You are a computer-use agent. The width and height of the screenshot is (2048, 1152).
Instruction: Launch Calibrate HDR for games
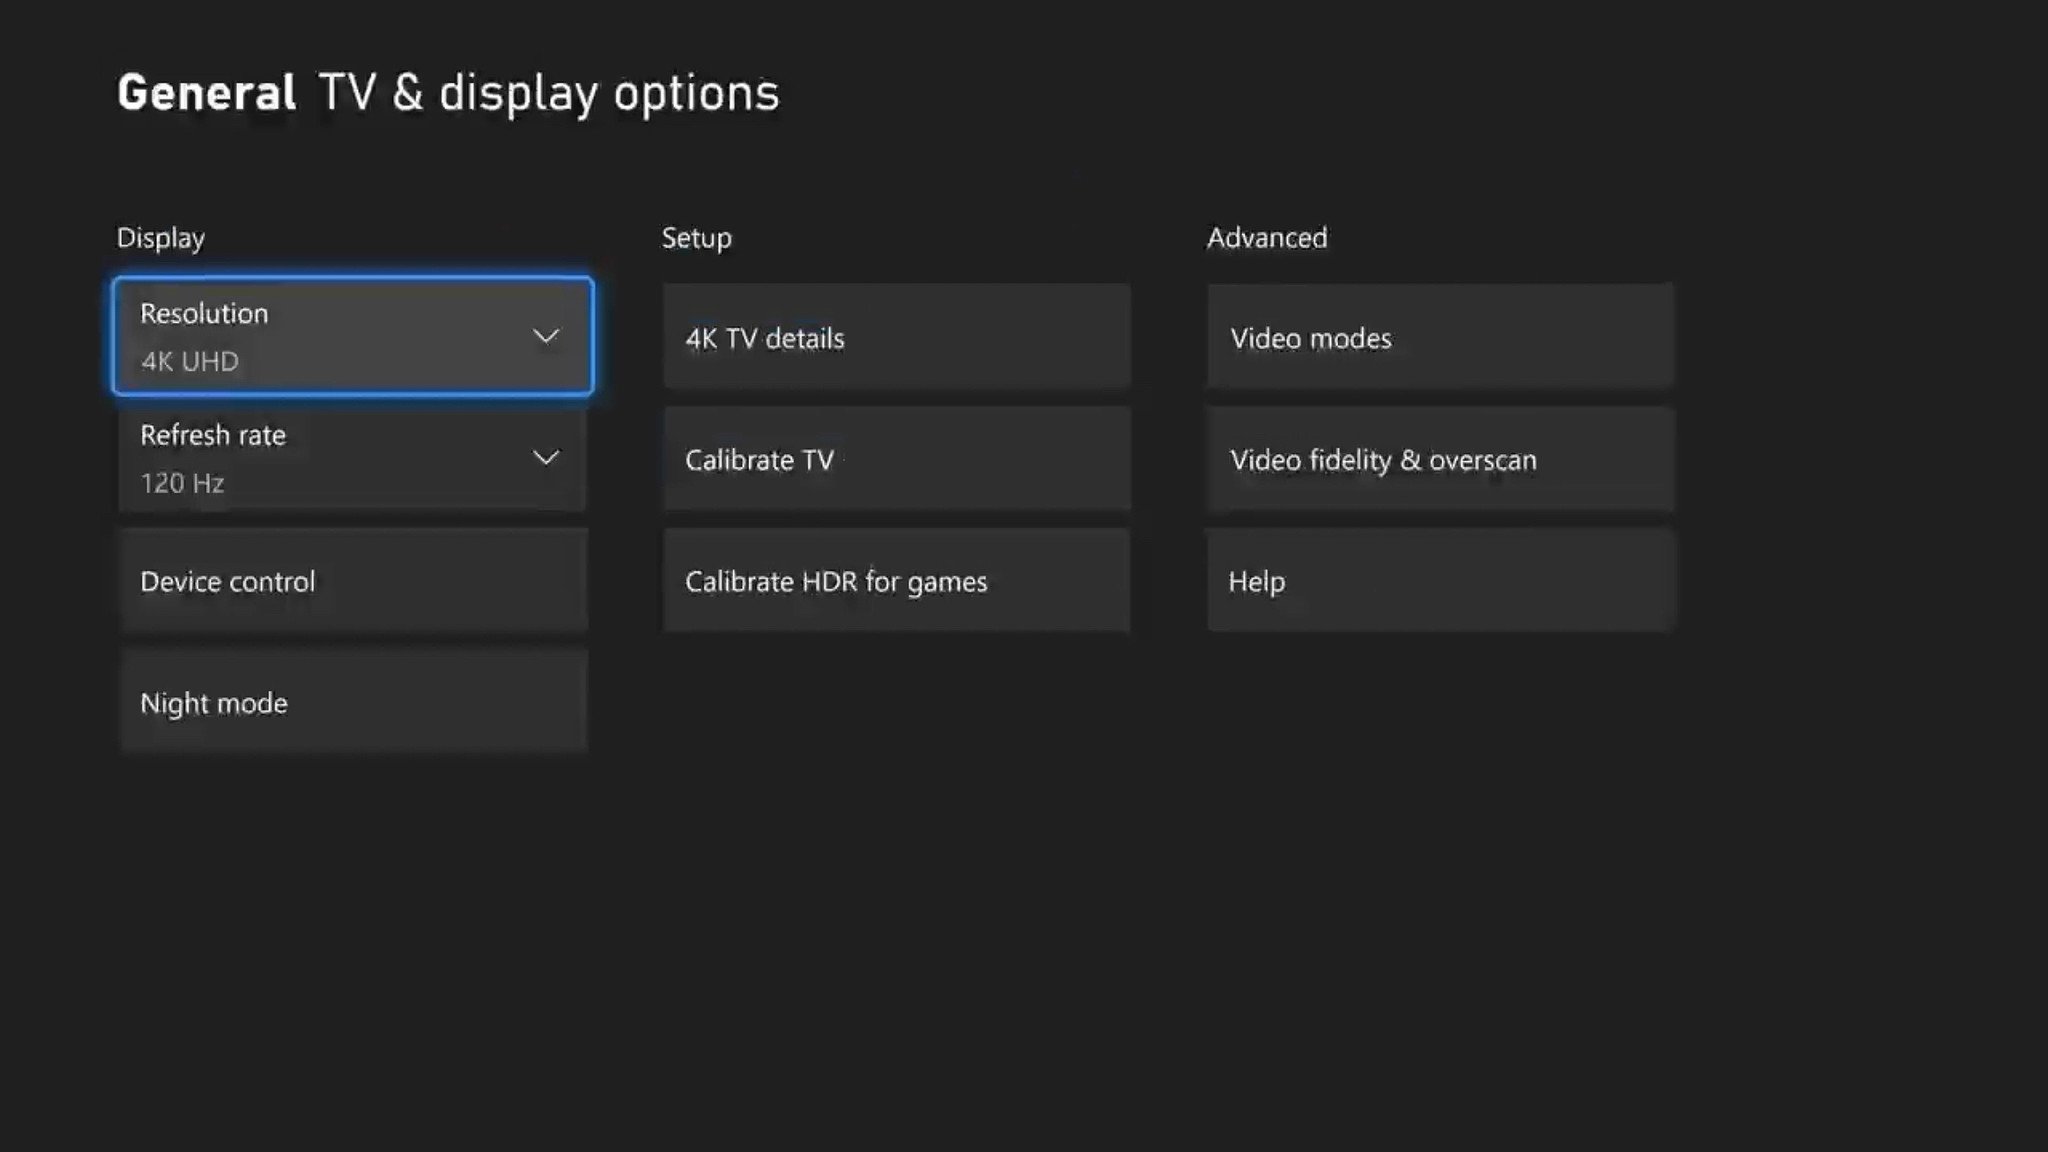coord(895,581)
